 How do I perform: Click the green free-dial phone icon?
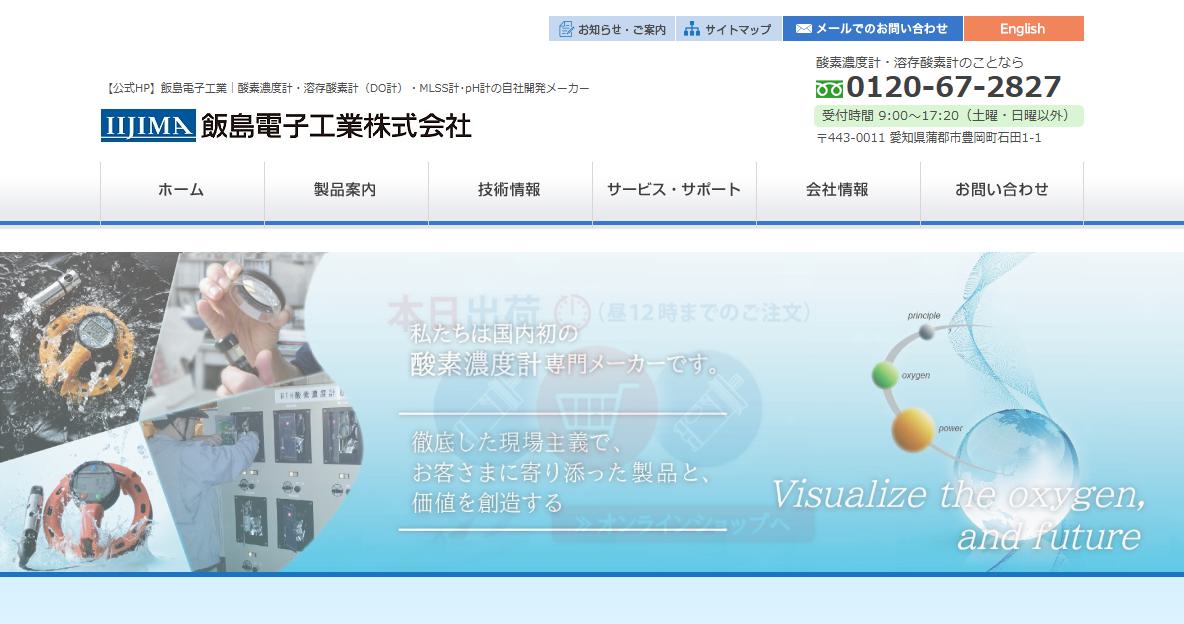829,89
